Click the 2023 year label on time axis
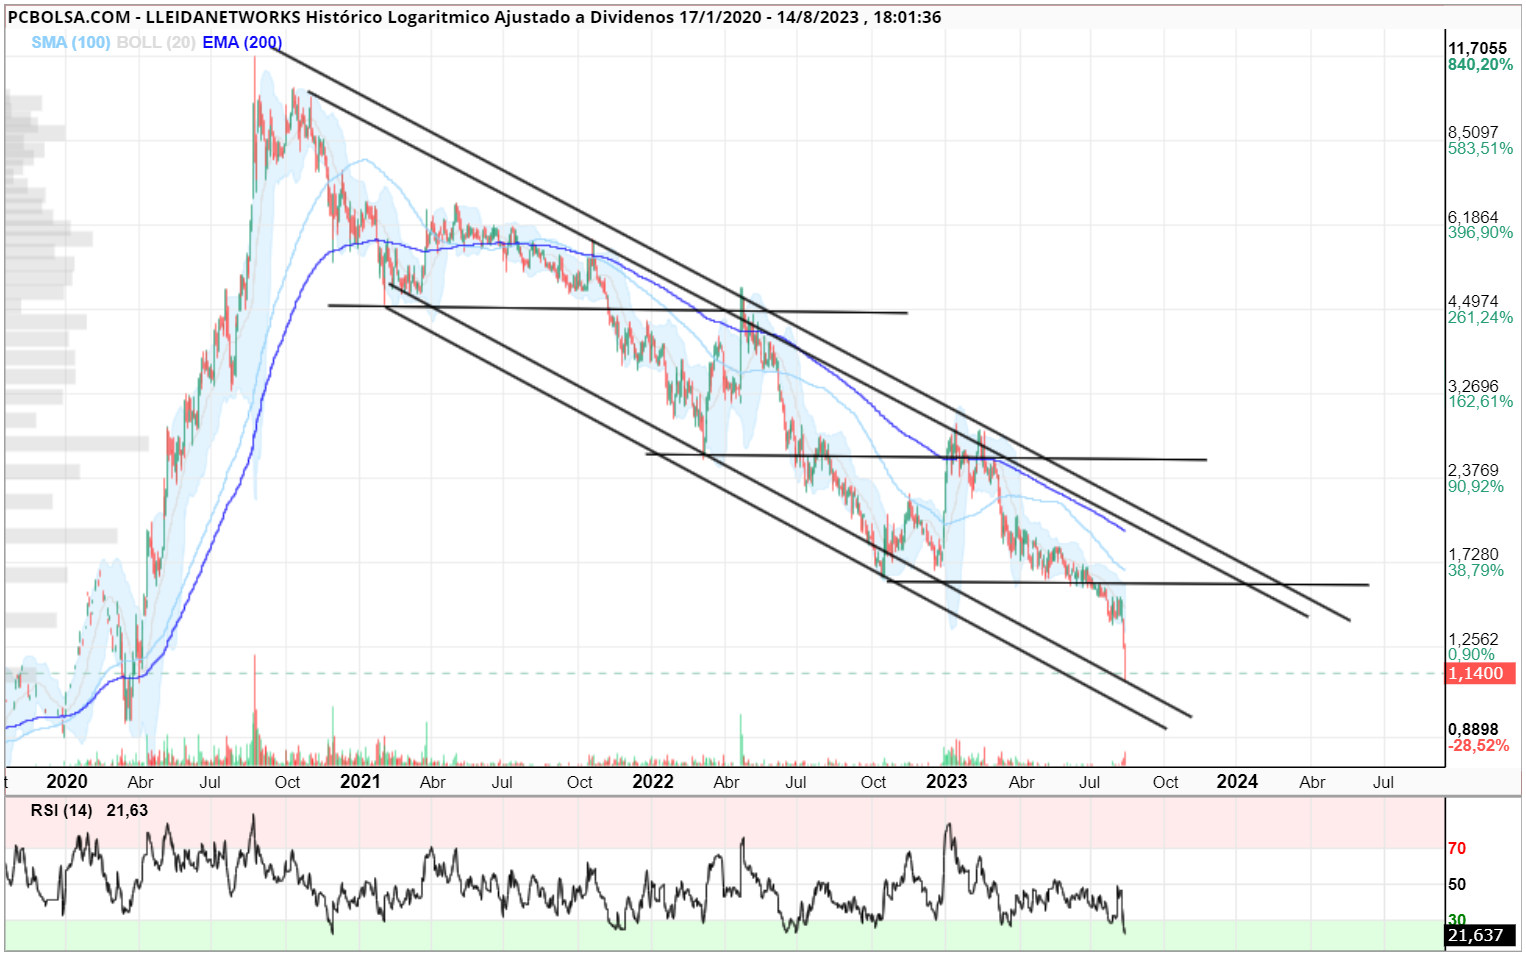Screen dimensions: 1526x956 point(946,782)
